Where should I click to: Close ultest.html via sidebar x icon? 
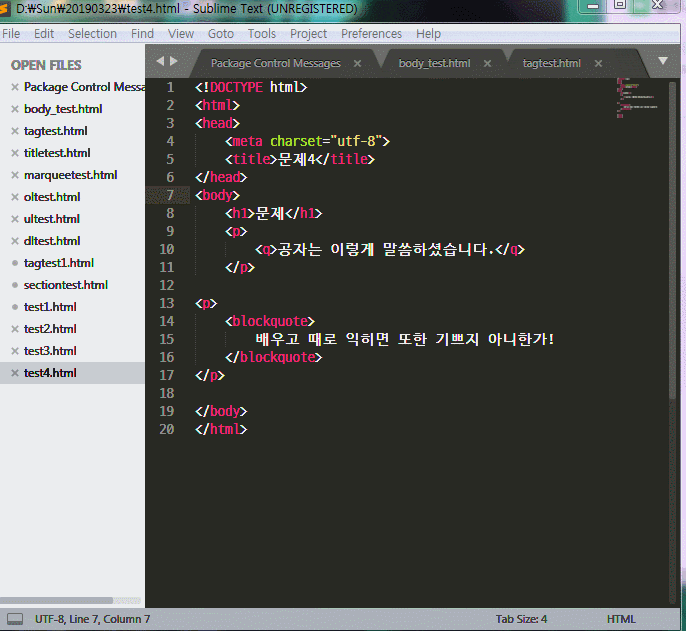(15, 219)
